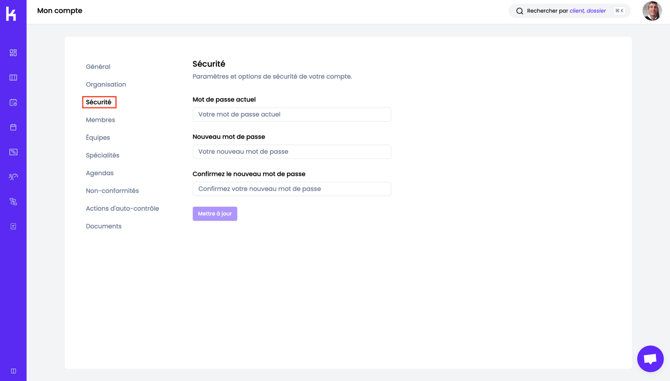Open the board columns icon in sidebar
This screenshot has width=670, height=381.
pyautogui.click(x=13, y=78)
